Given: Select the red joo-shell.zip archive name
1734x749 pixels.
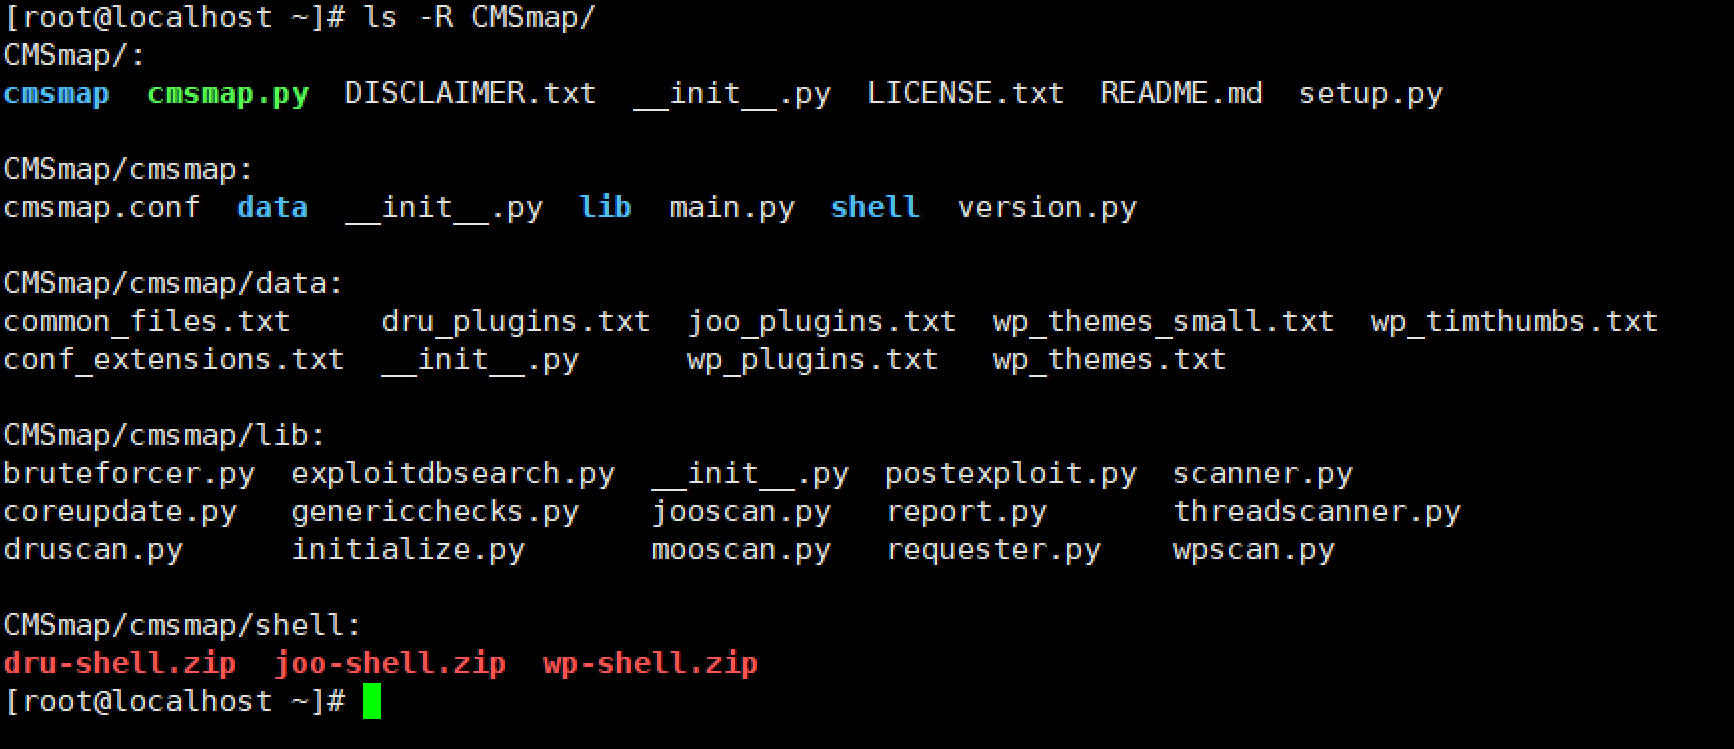Looking at the screenshot, I should [x=390, y=663].
